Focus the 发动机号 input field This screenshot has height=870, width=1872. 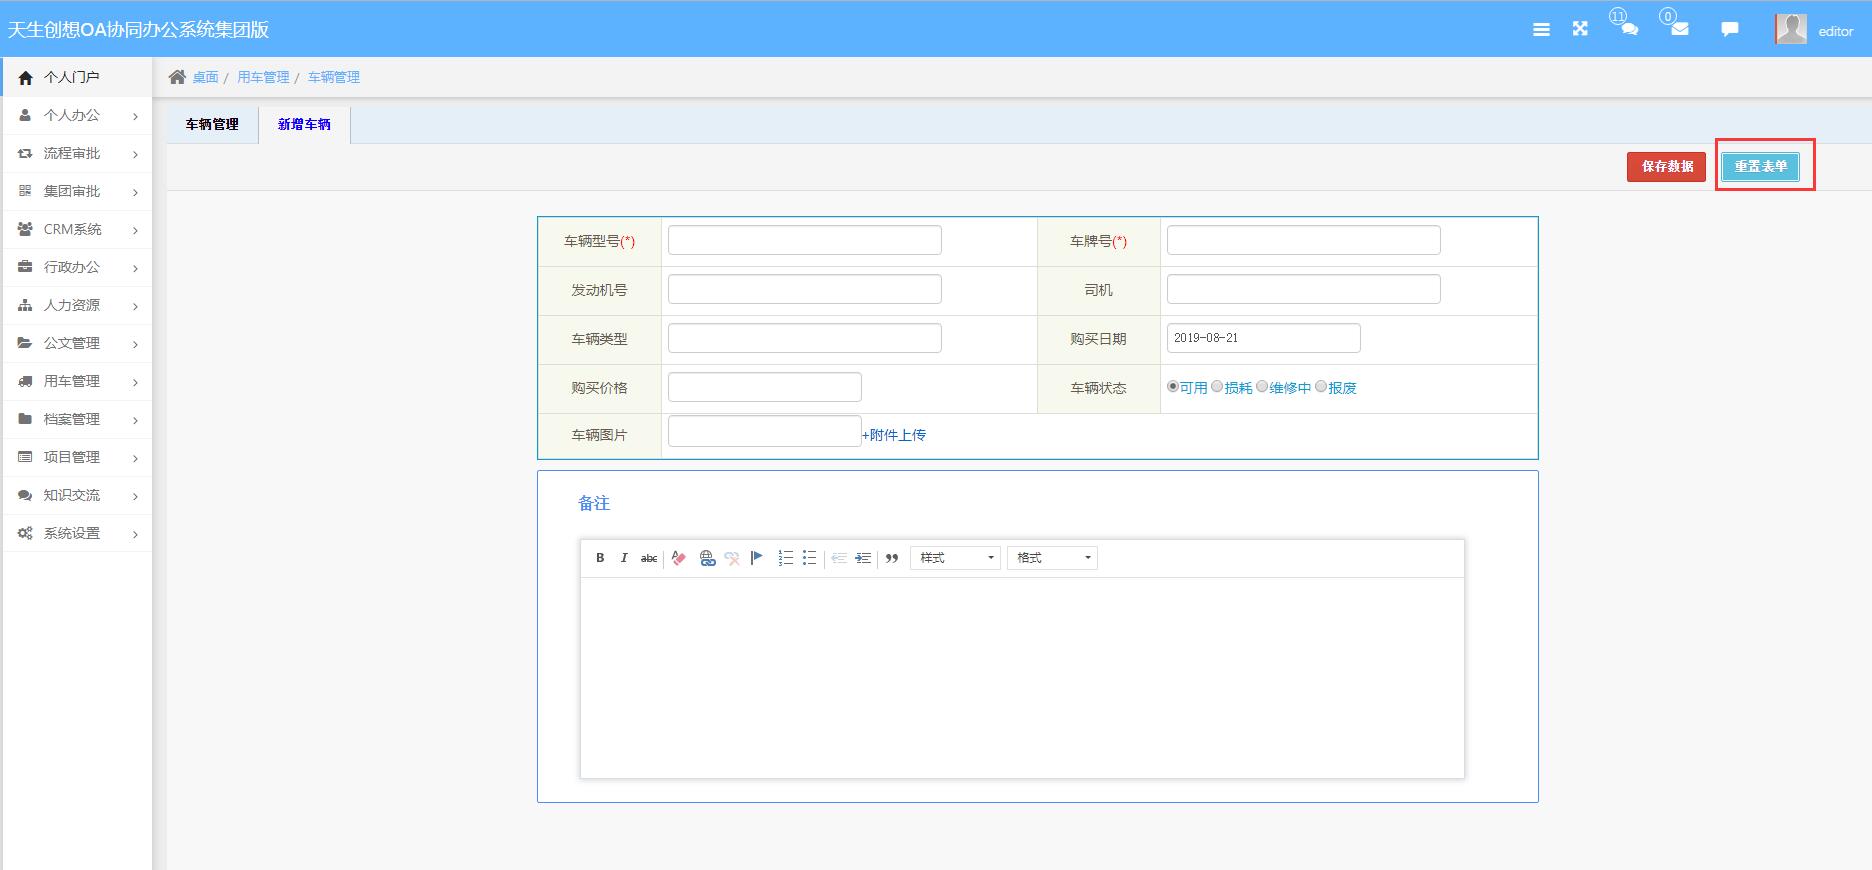pyautogui.click(x=805, y=289)
